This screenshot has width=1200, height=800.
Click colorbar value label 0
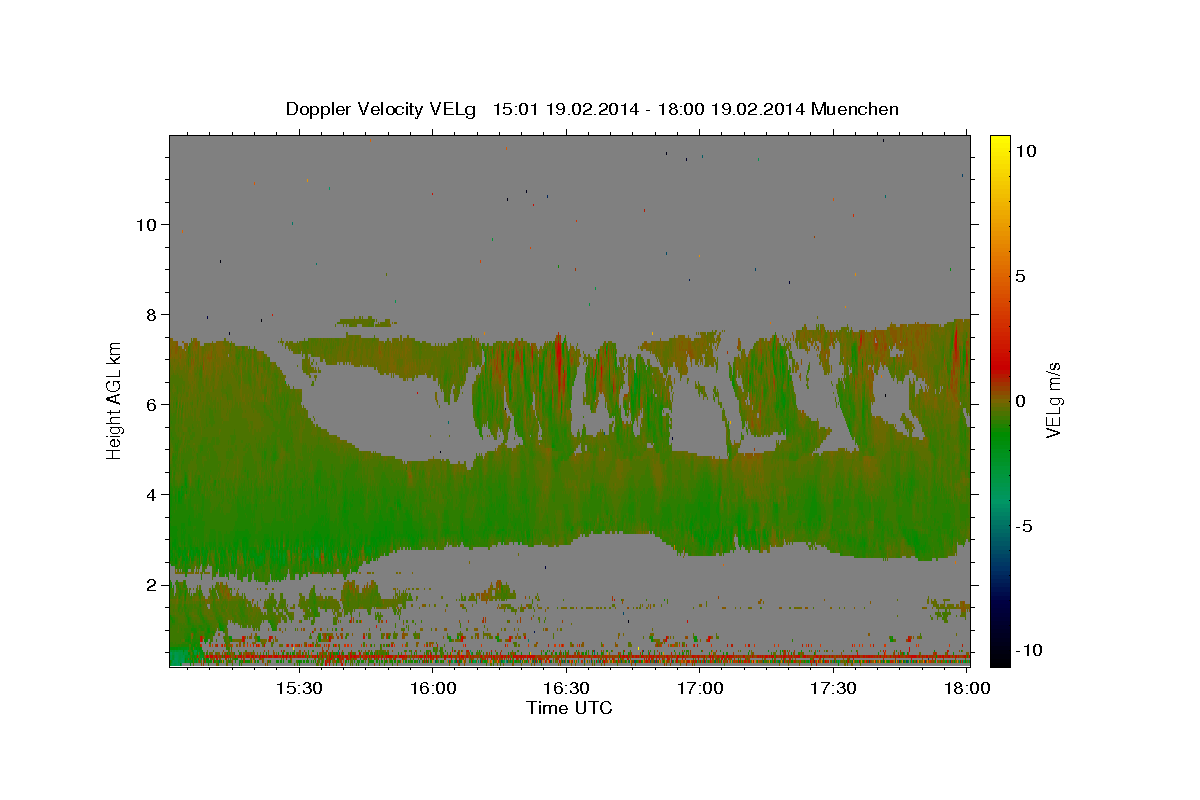(1021, 401)
